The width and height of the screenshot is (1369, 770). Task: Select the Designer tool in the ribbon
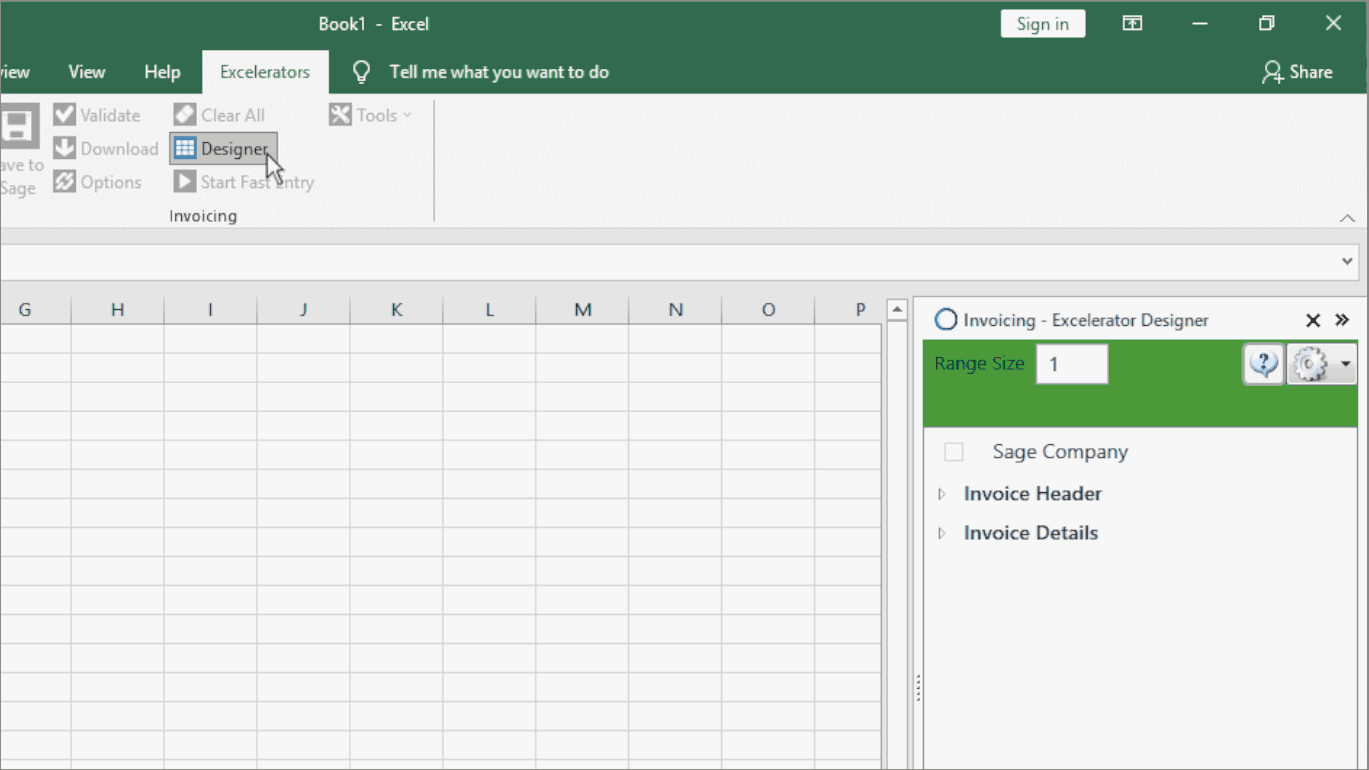click(222, 148)
